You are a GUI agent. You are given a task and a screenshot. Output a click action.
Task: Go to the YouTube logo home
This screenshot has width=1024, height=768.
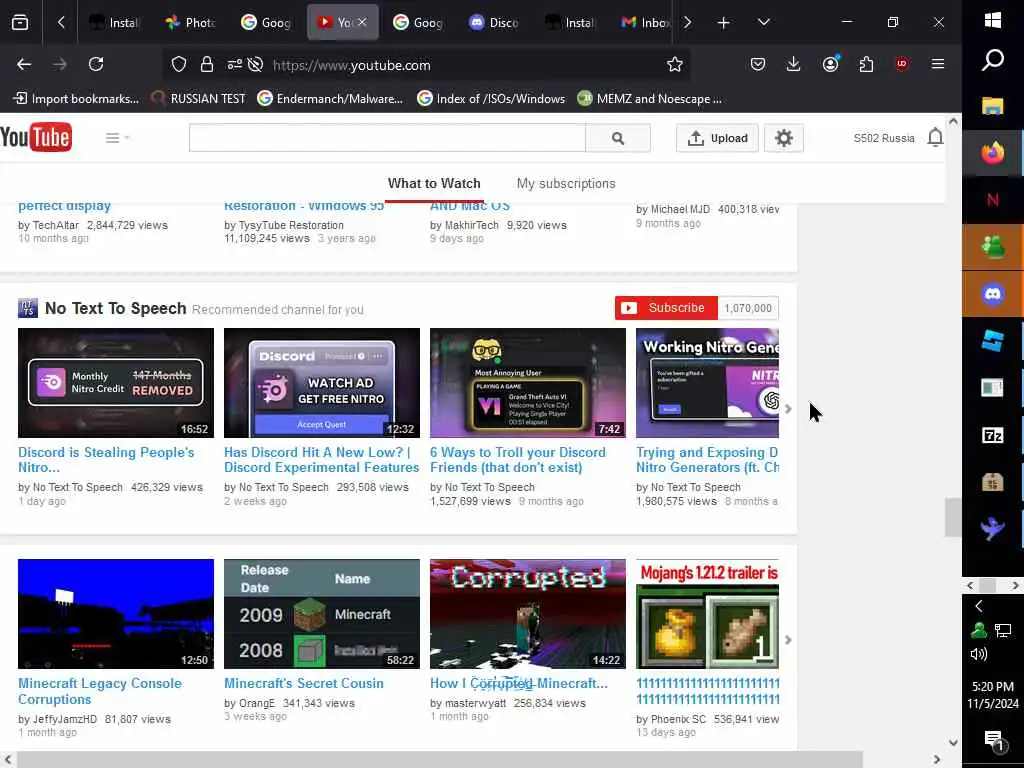pyautogui.click(x=36, y=137)
